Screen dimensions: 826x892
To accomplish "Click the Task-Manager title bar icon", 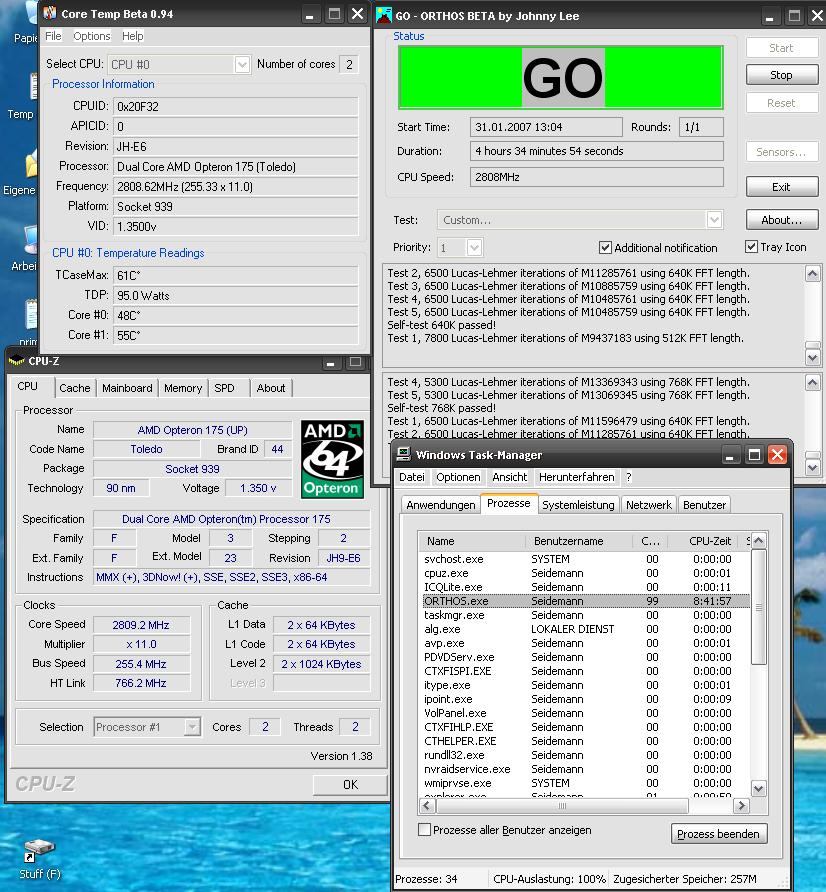I will tap(403, 454).
